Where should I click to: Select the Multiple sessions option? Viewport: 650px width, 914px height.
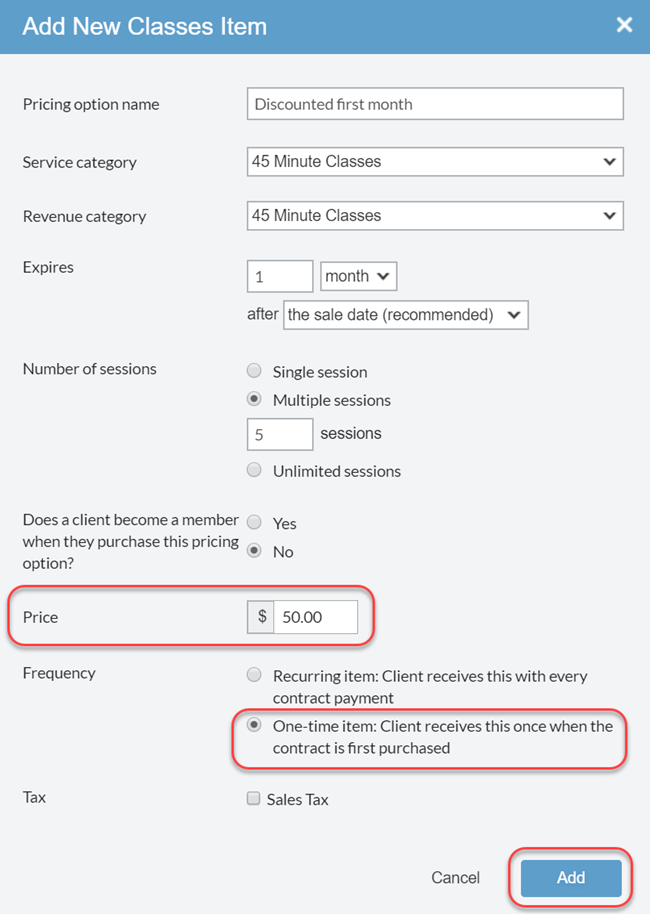tap(253, 398)
